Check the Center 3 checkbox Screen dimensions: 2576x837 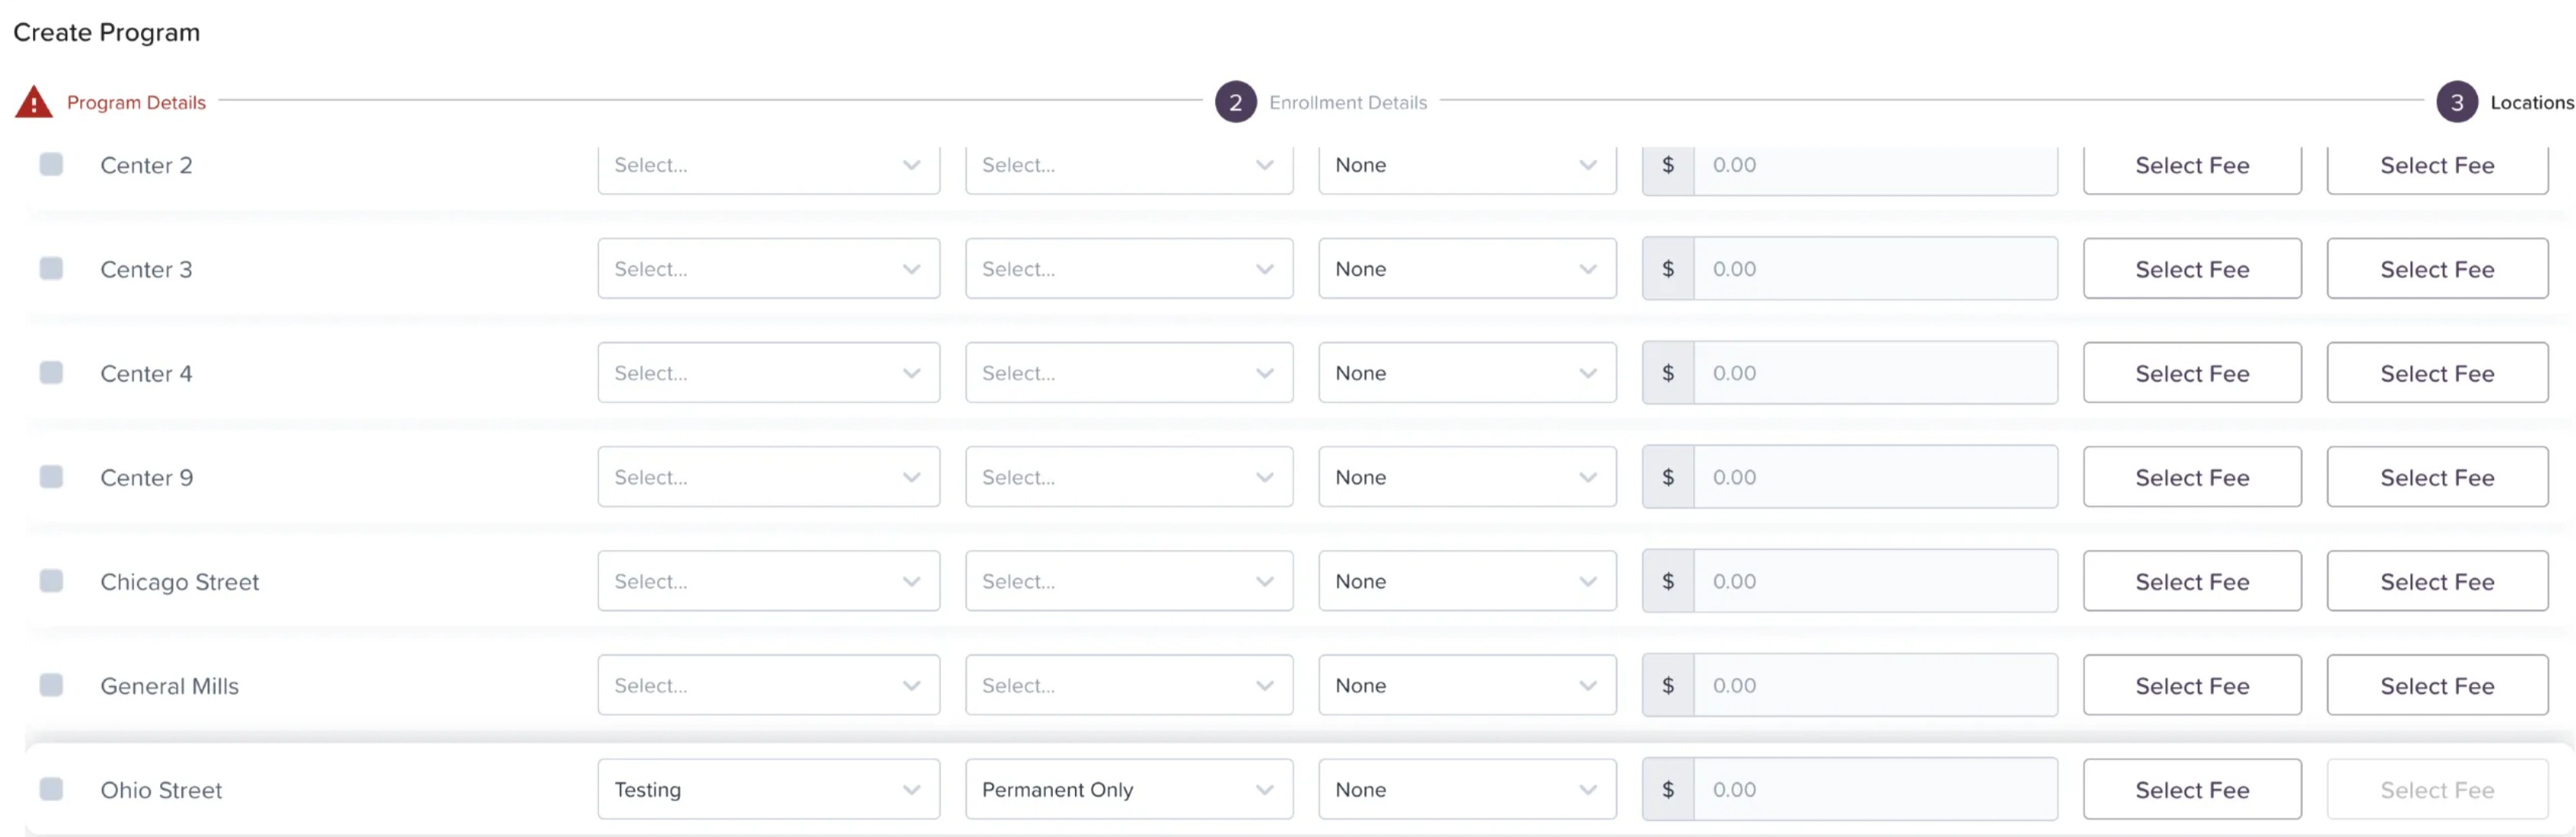click(51, 268)
